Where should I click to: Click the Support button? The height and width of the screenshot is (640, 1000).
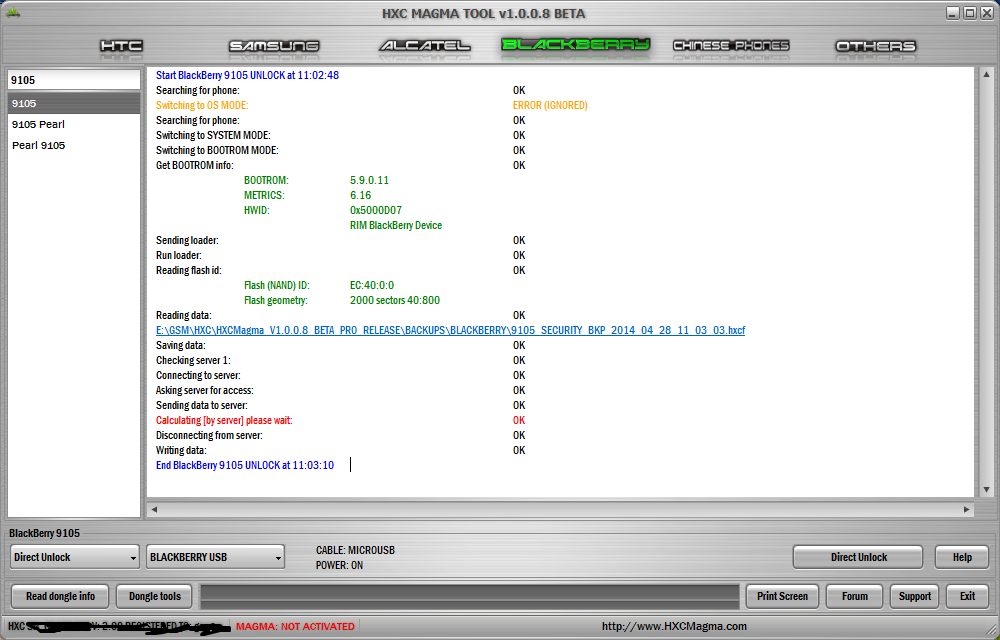pos(915,597)
